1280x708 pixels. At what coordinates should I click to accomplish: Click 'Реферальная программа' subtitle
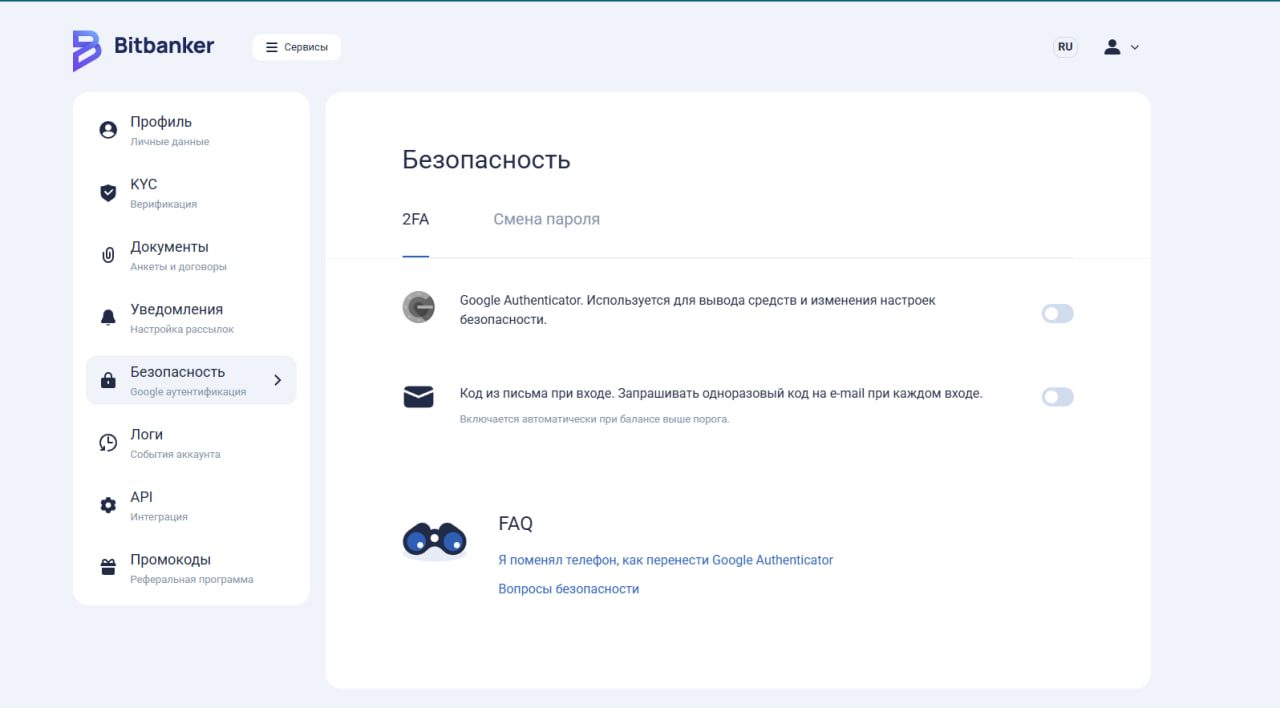pos(191,579)
